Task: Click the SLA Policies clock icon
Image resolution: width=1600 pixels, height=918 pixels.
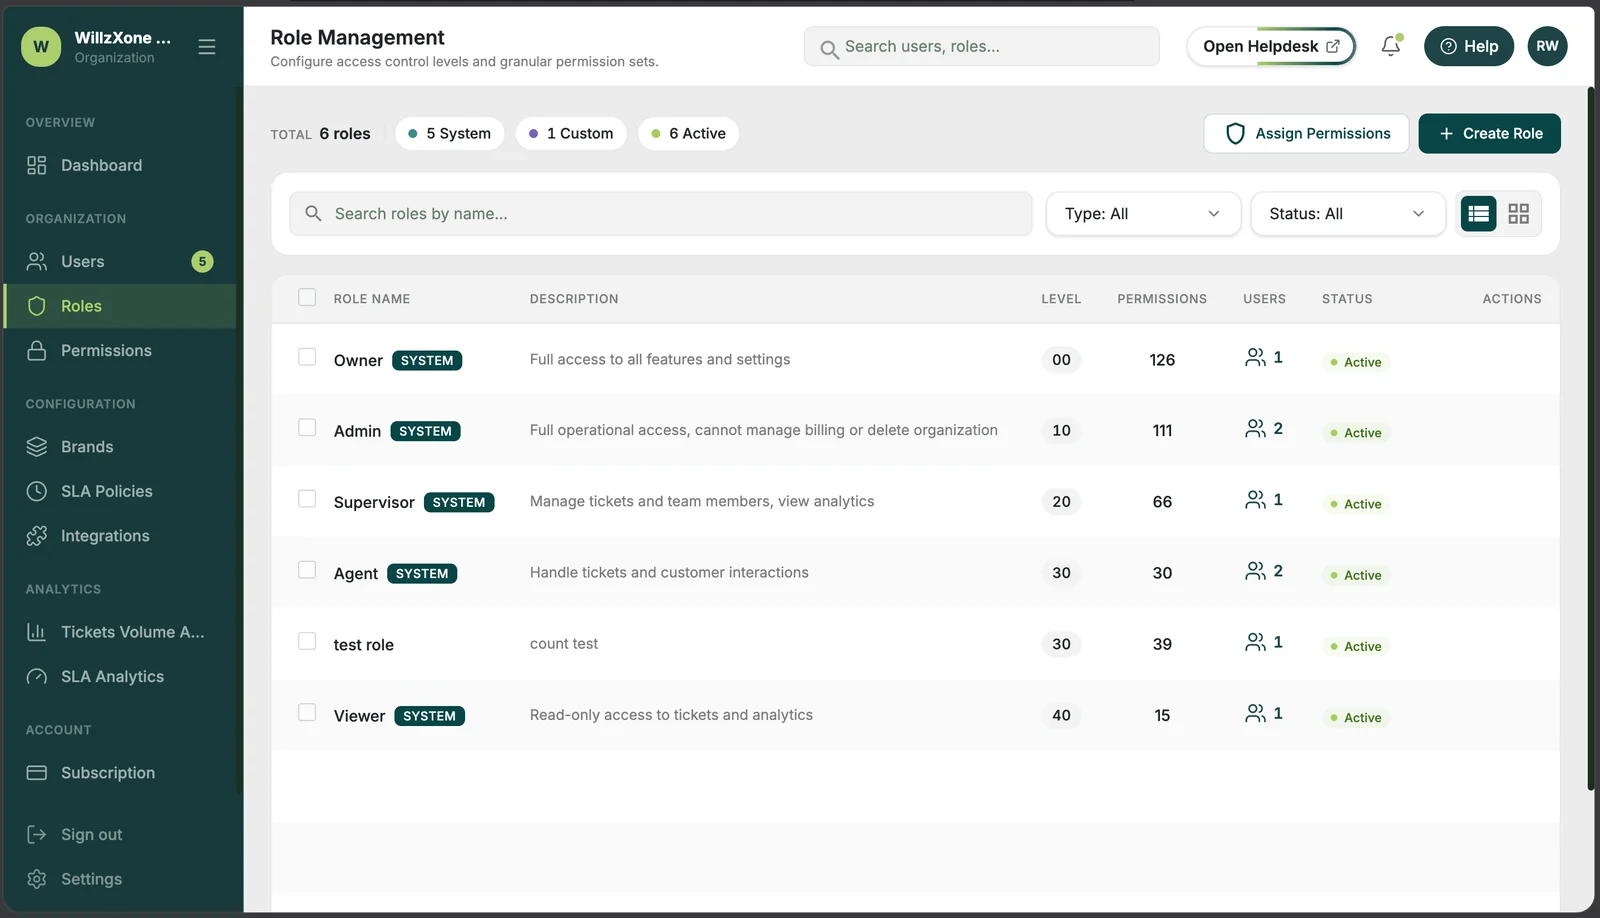Action: [37, 491]
